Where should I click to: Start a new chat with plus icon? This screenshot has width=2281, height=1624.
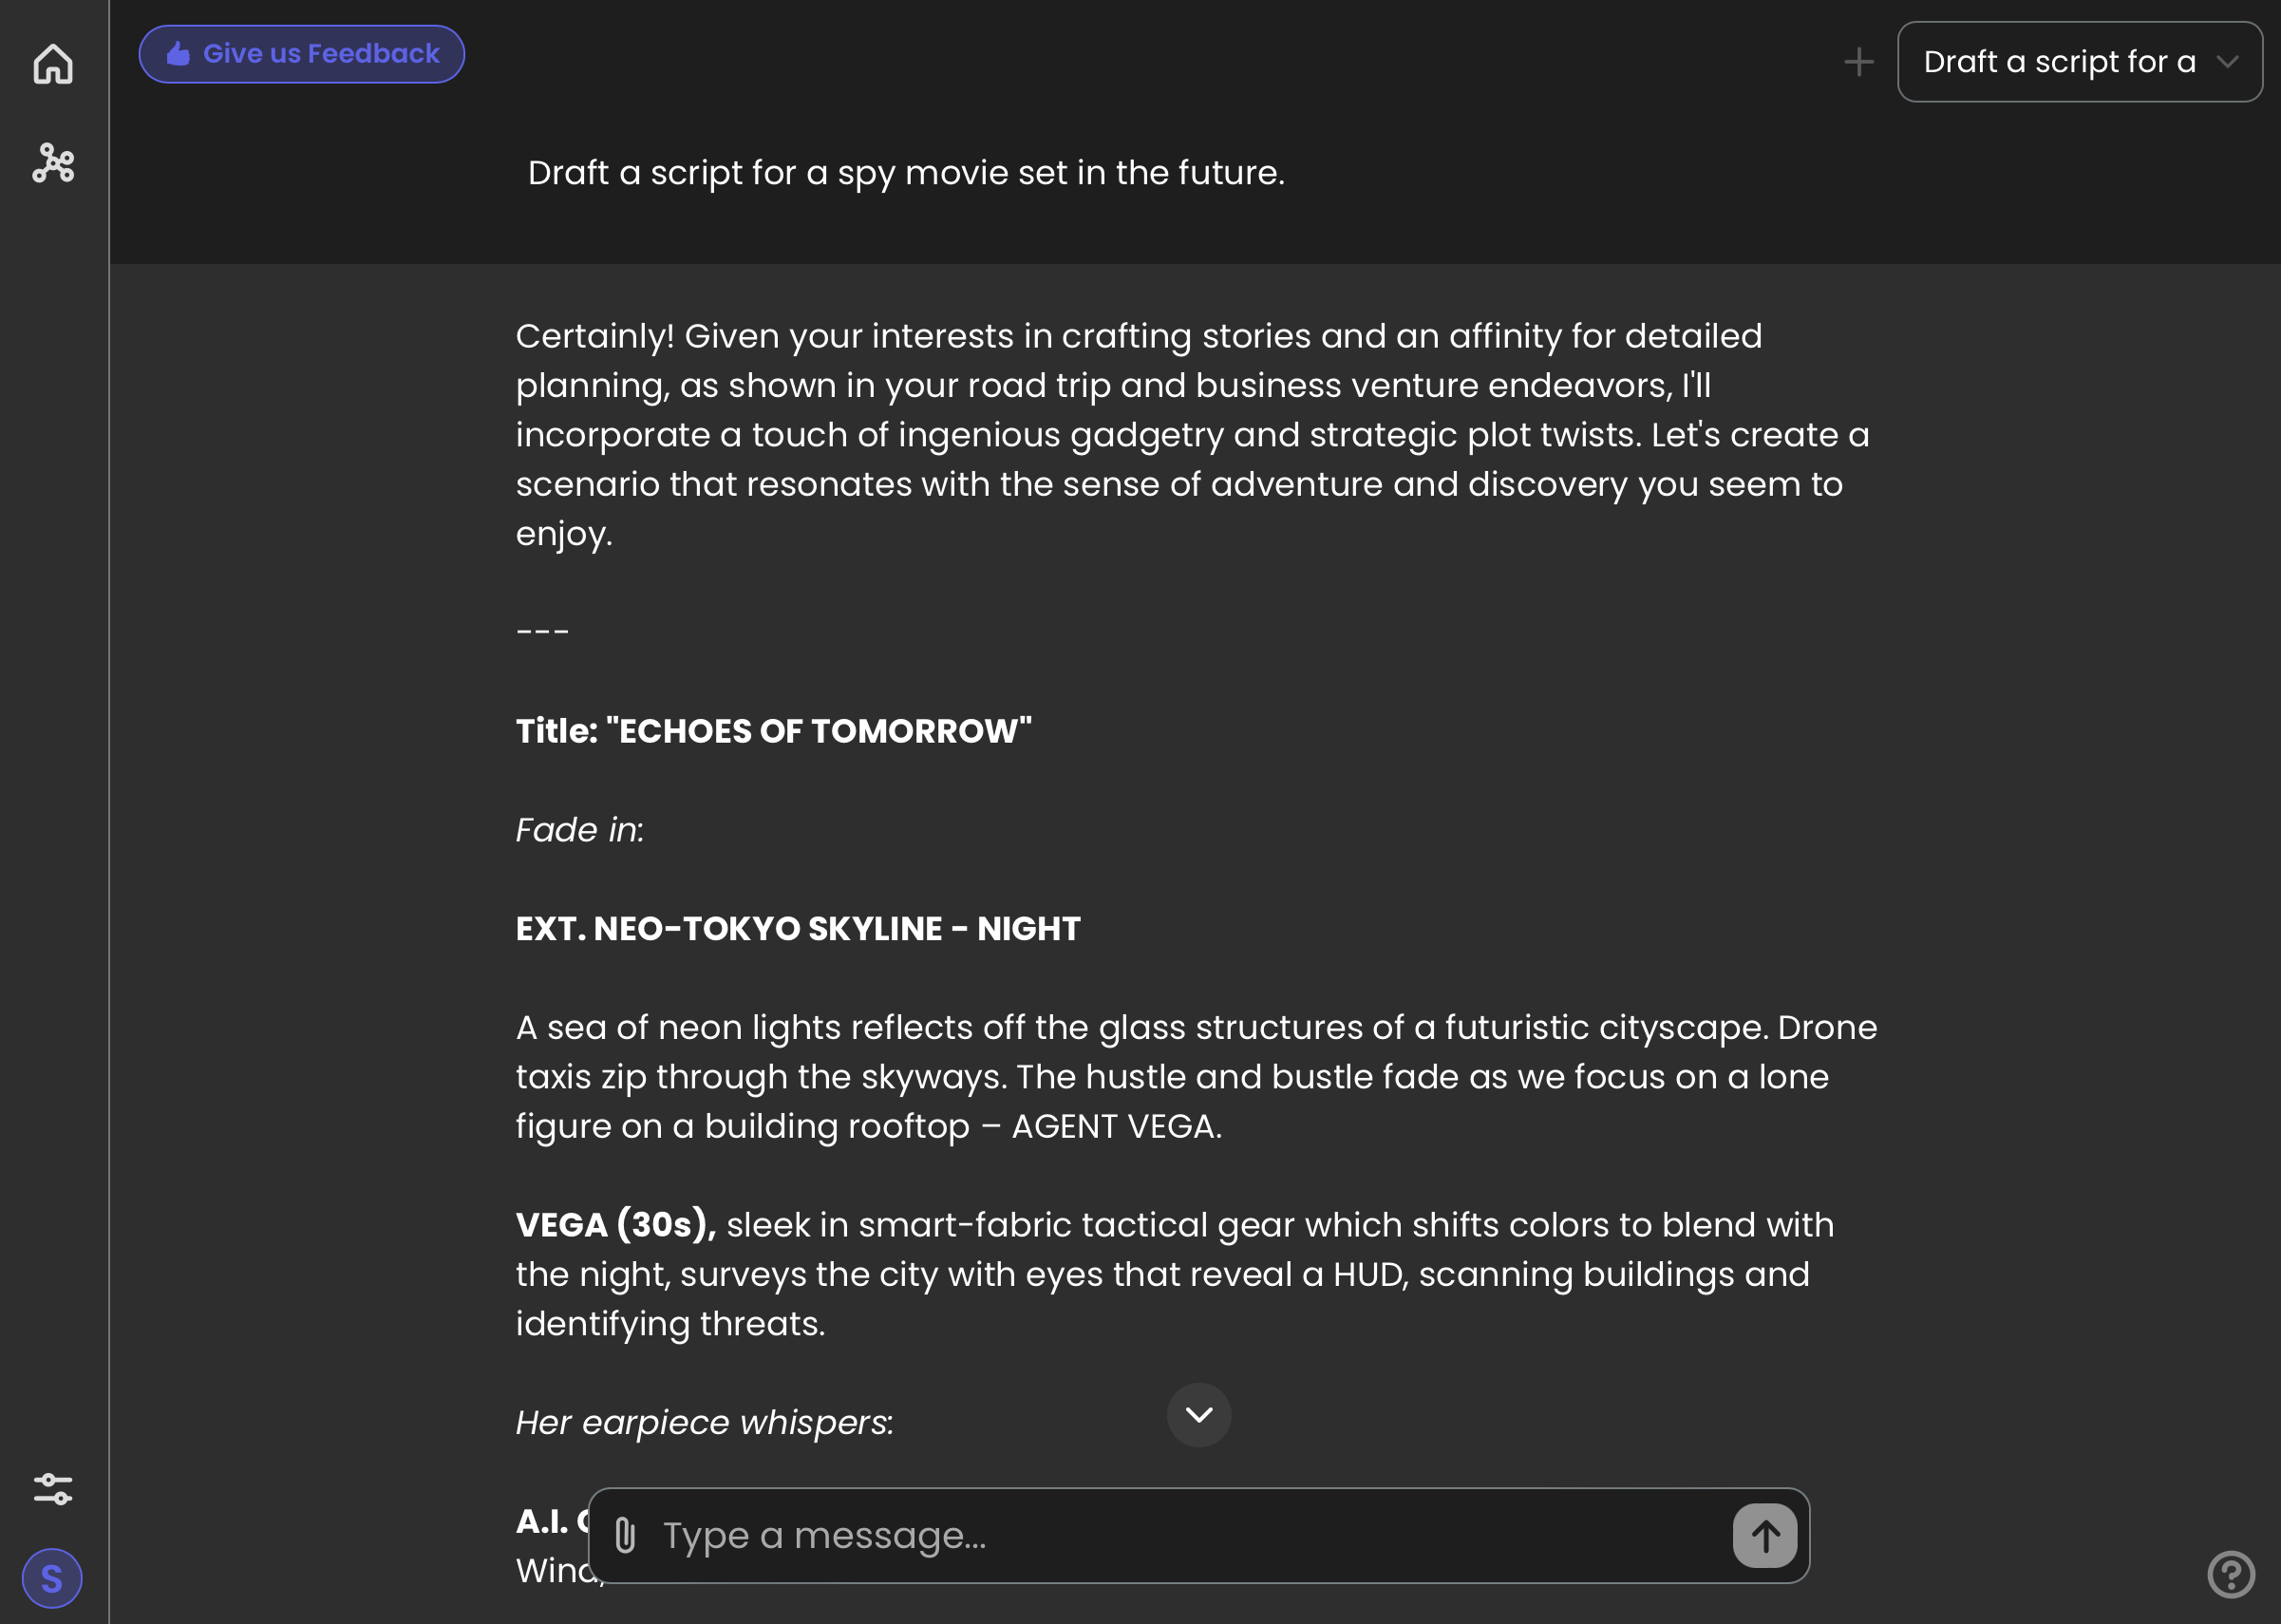(x=1858, y=62)
